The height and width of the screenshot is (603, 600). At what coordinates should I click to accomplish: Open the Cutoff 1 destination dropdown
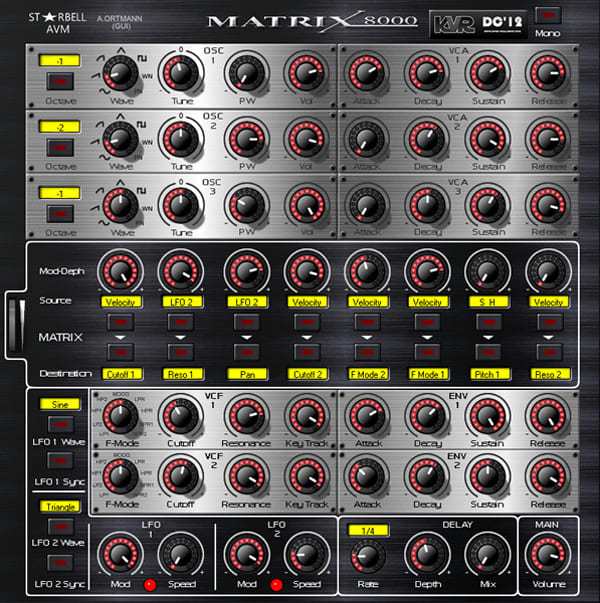point(121,372)
